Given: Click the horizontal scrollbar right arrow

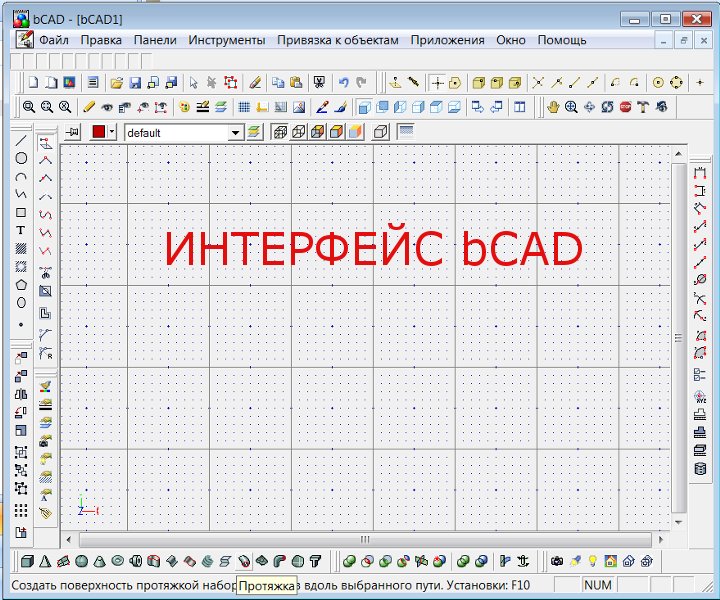Looking at the screenshot, I should (x=661, y=539).
